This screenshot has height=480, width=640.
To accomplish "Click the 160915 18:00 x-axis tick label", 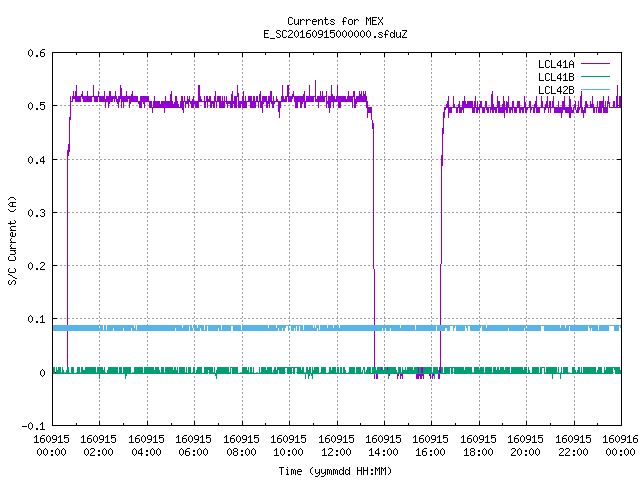I will click(x=478, y=446).
